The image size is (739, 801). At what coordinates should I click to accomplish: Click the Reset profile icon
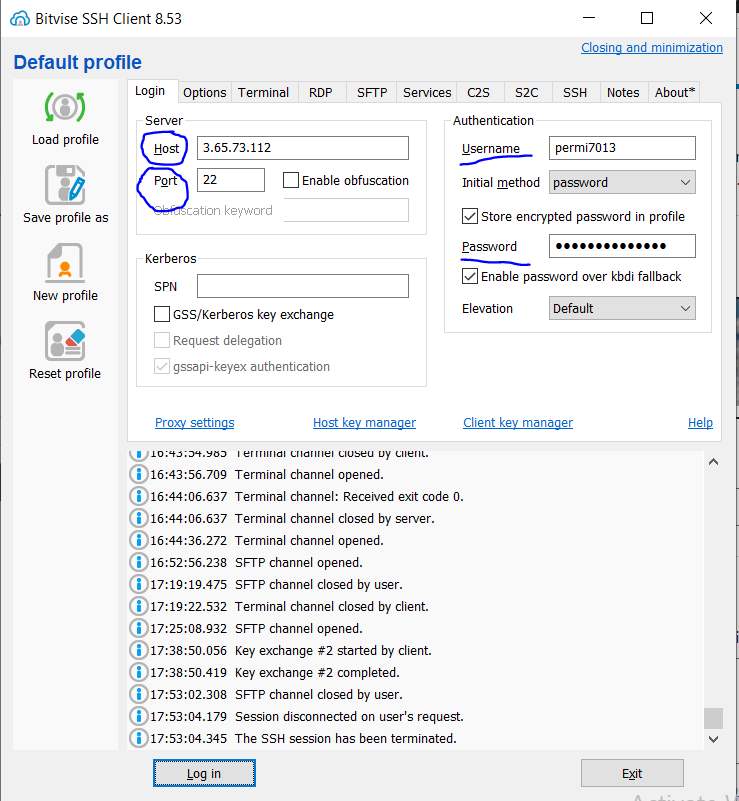coord(65,341)
